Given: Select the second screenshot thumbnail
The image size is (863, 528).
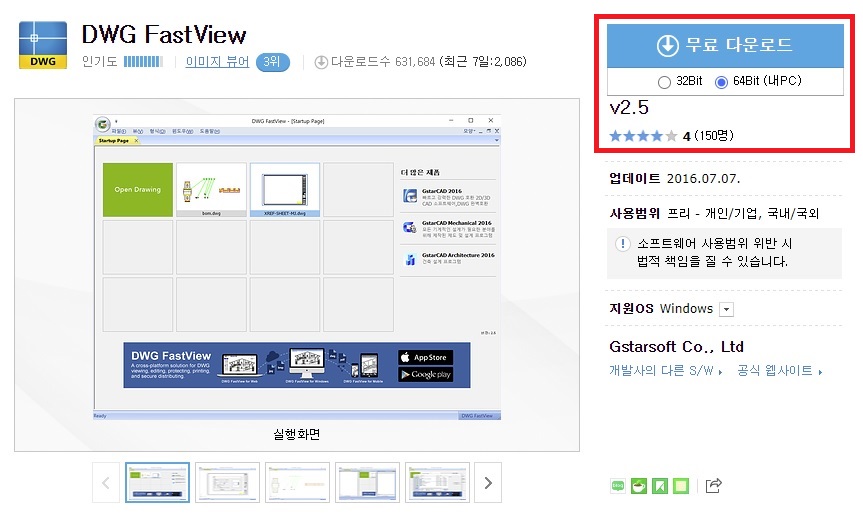Looking at the screenshot, I should tap(227, 482).
